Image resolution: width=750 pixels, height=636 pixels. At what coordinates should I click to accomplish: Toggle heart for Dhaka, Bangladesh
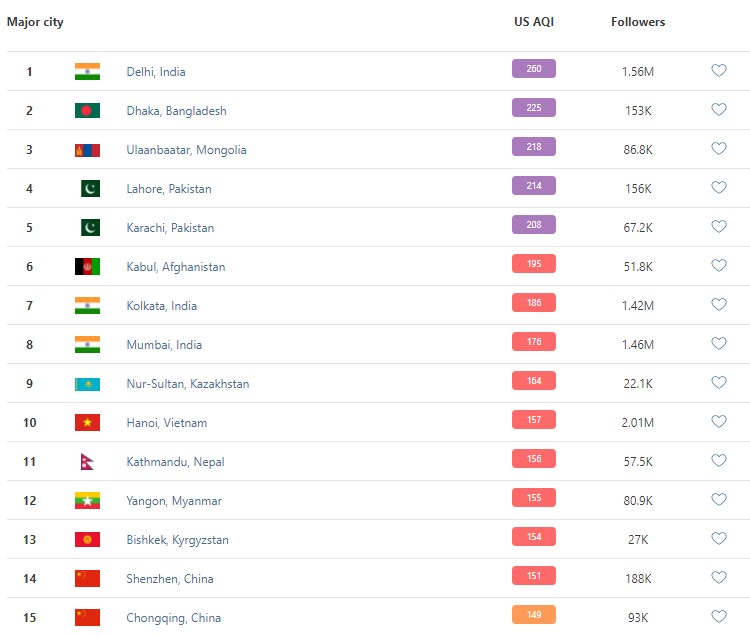718,110
